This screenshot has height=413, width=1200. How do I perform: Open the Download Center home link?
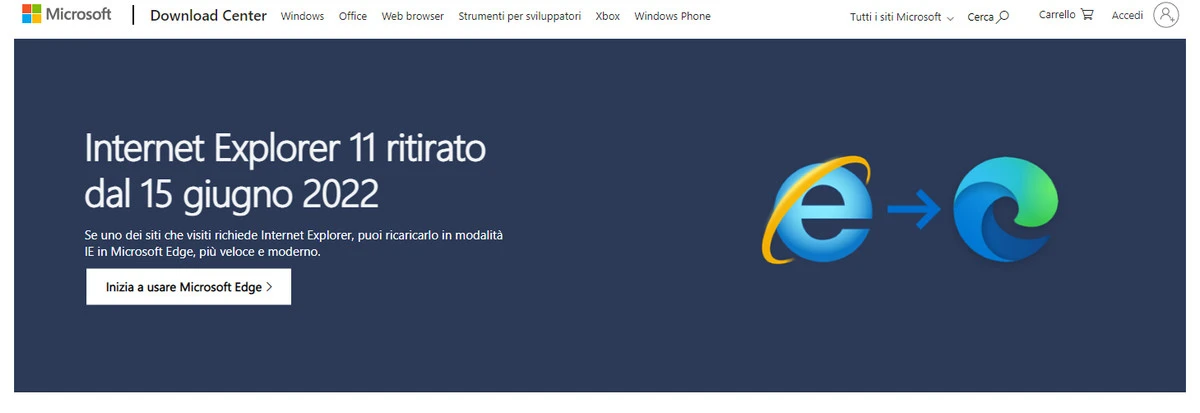pos(208,16)
